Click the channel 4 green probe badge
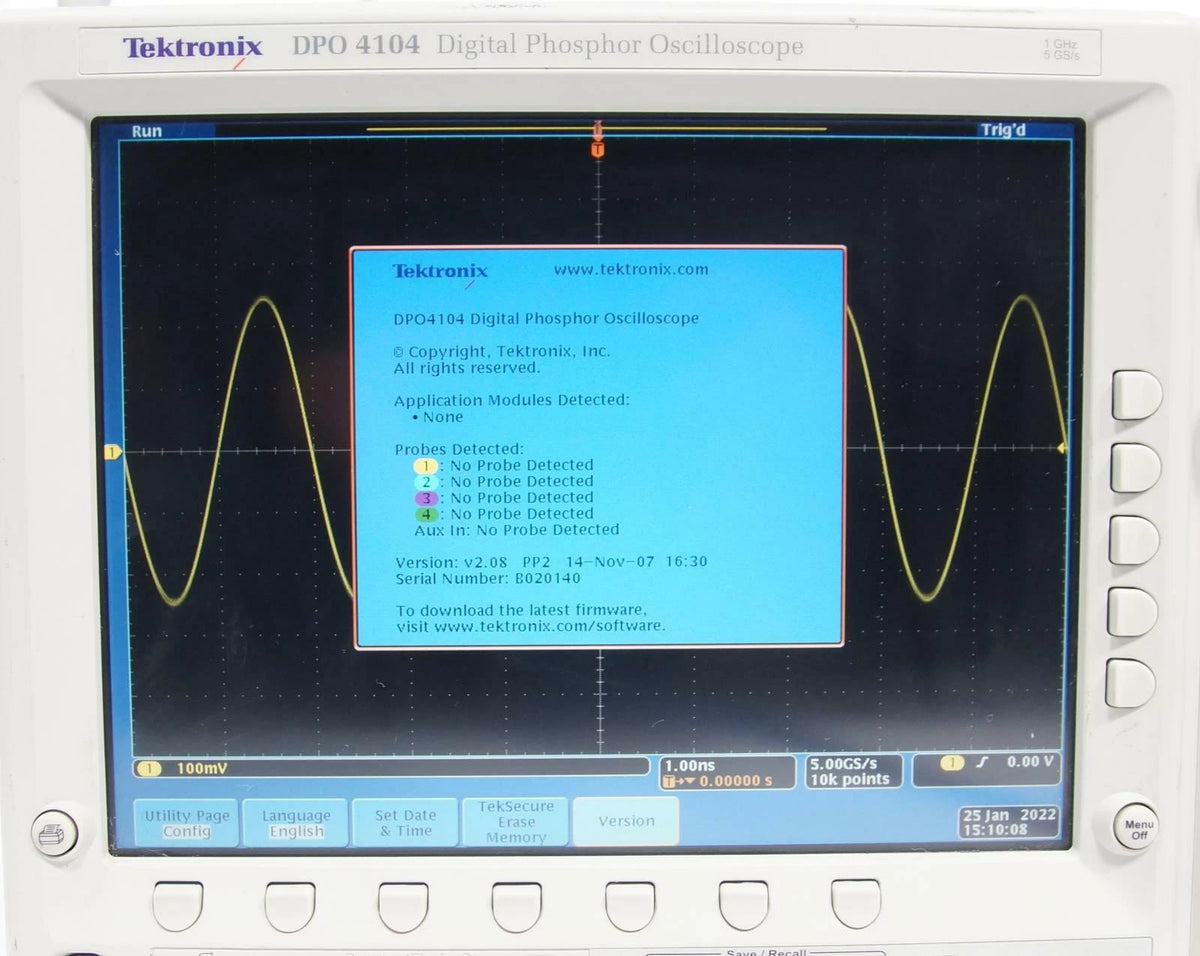 426,514
